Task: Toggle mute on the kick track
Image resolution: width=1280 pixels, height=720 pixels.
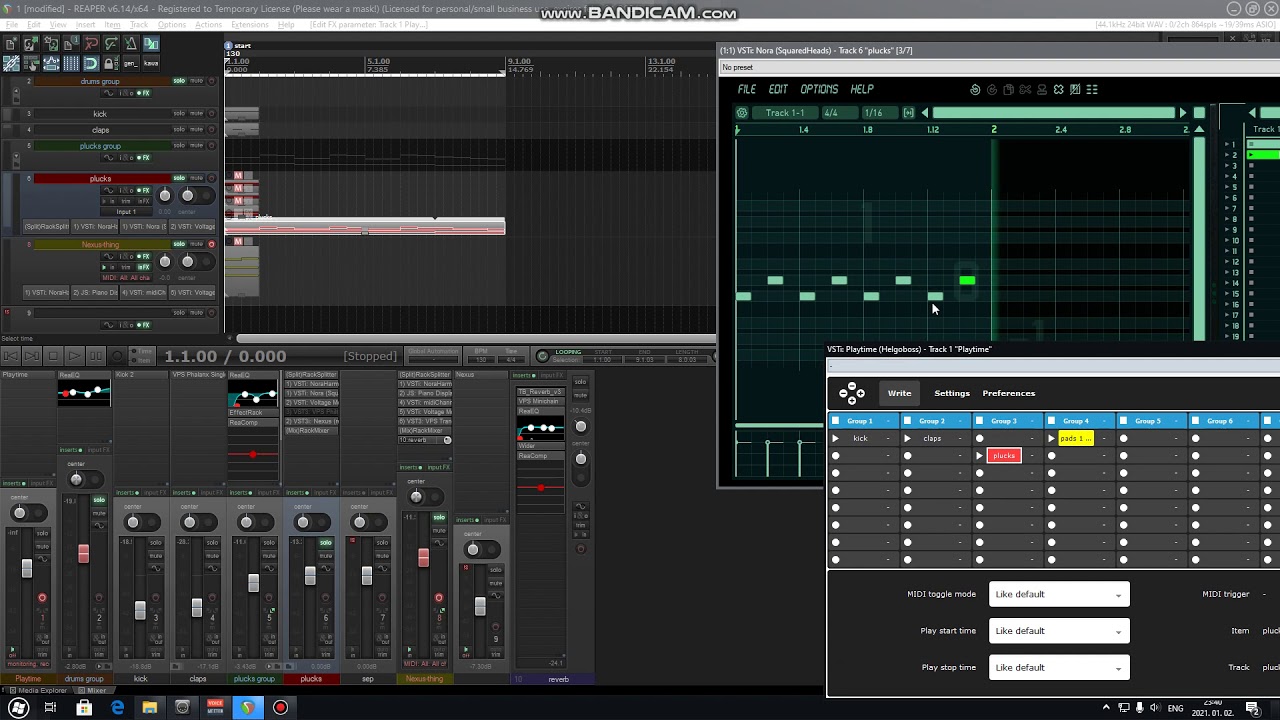Action: tap(196, 114)
